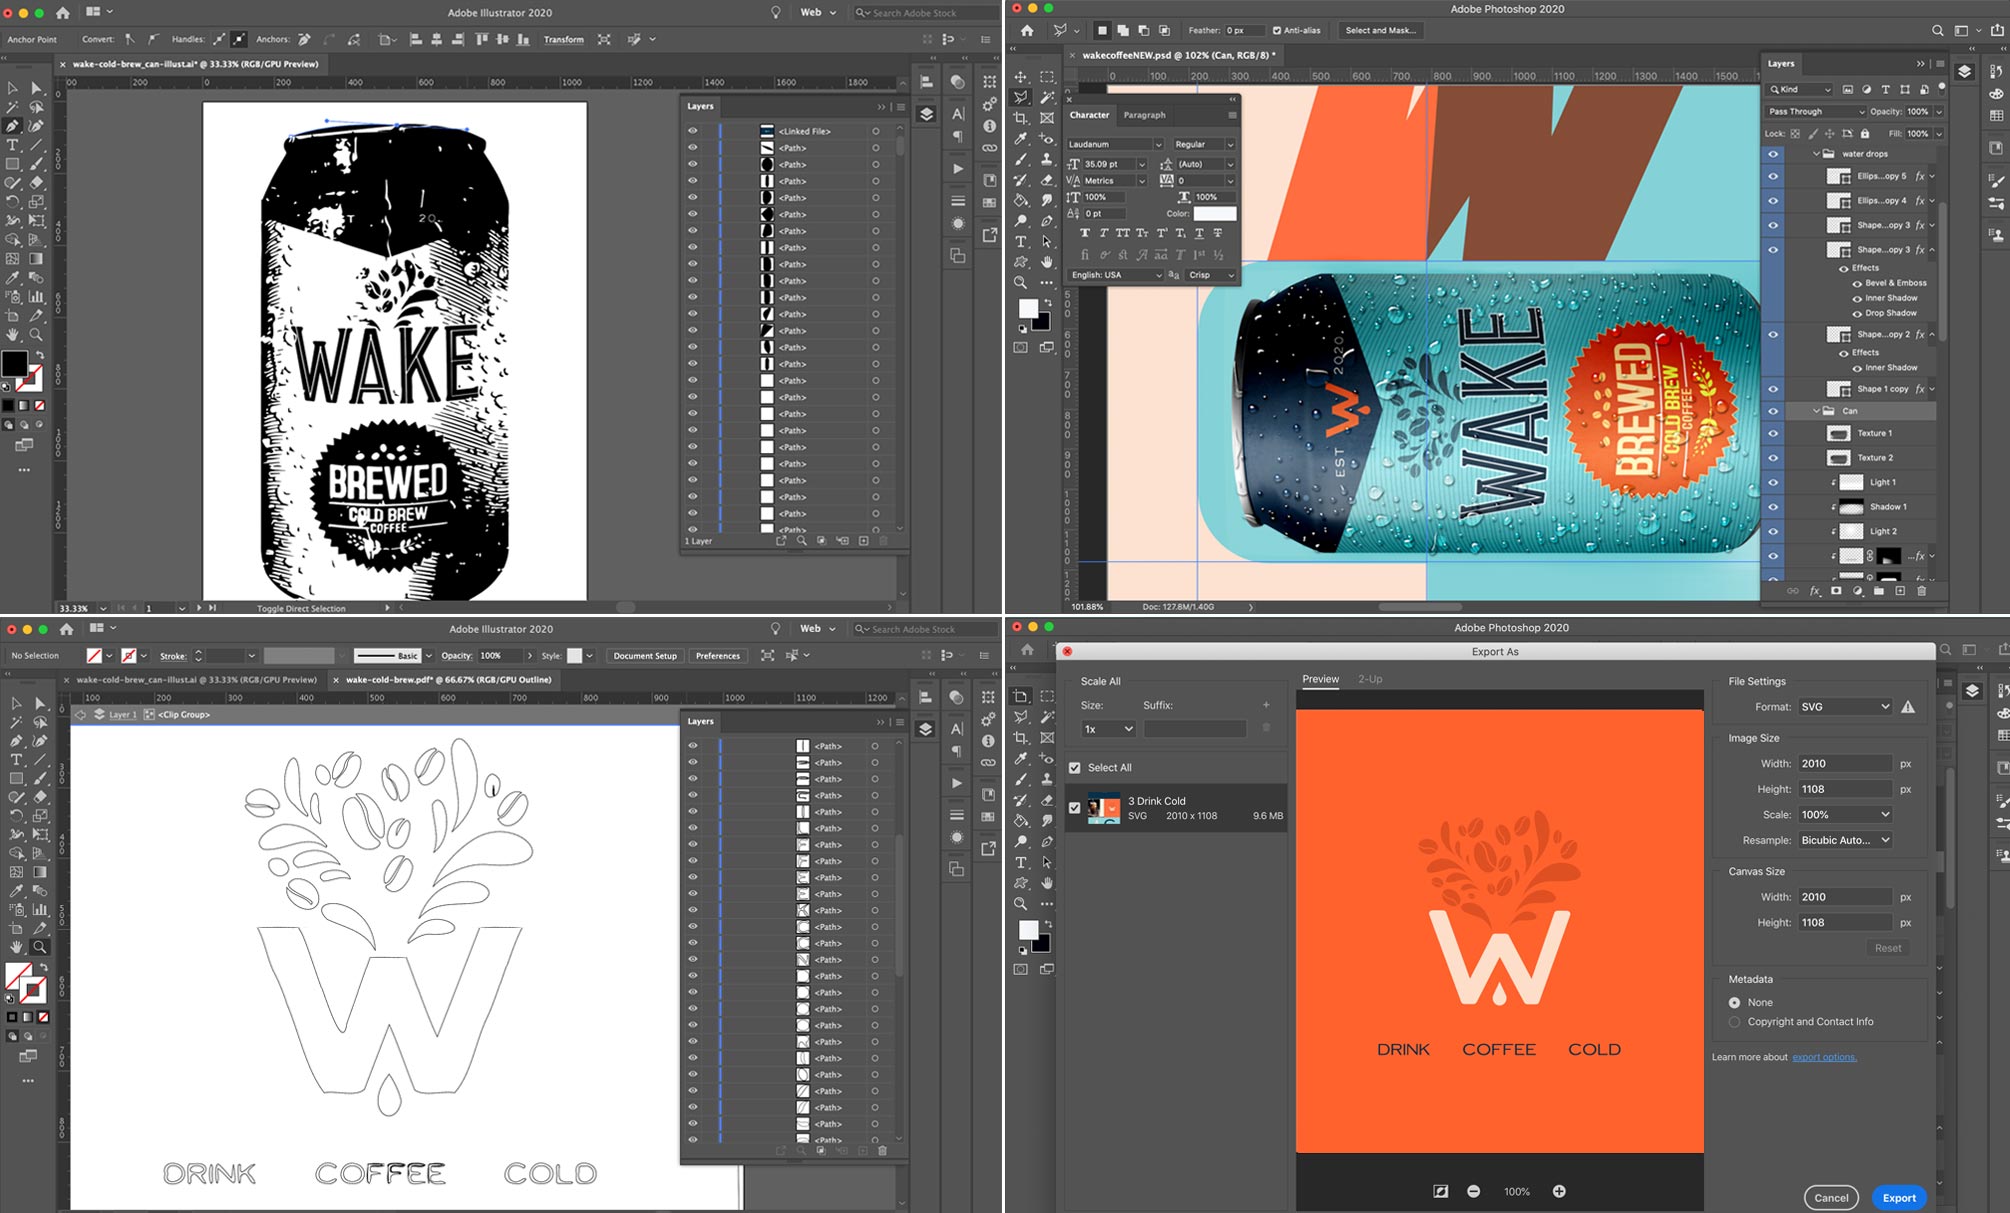Click the black Fill swatch in top Illustrator
The width and height of the screenshot is (2010, 1213).
point(14,364)
